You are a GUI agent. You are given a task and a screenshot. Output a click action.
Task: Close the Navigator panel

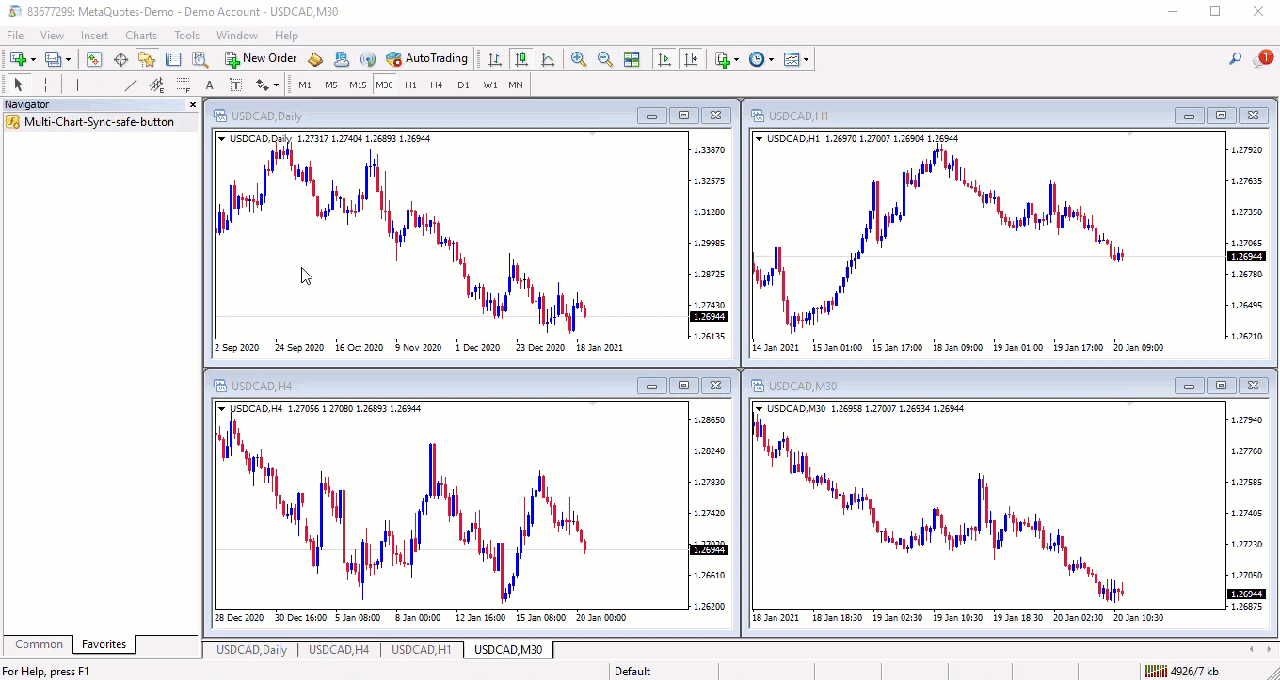pos(193,105)
